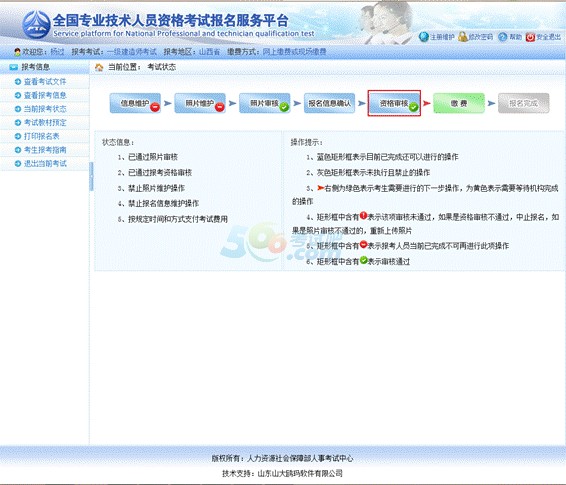The image size is (566, 485).
Task: Click the home icon beside 当前位置
Action: coord(99,67)
